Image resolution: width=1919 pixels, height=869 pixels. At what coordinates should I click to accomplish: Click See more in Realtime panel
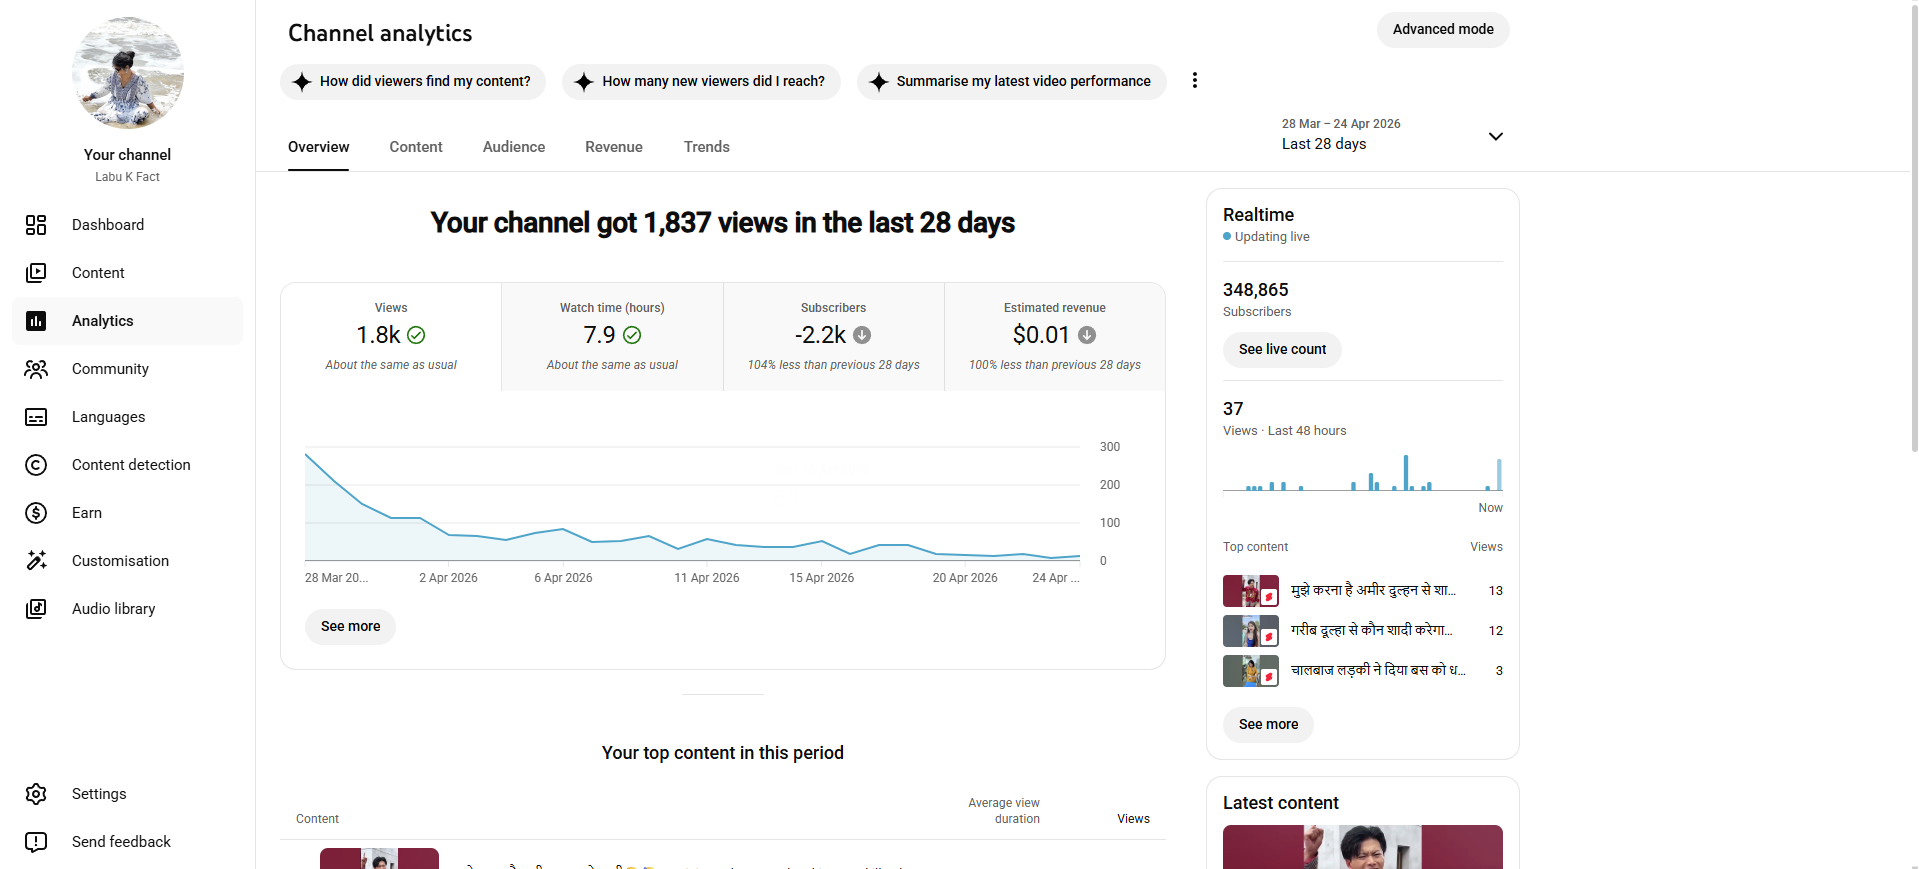(1268, 724)
